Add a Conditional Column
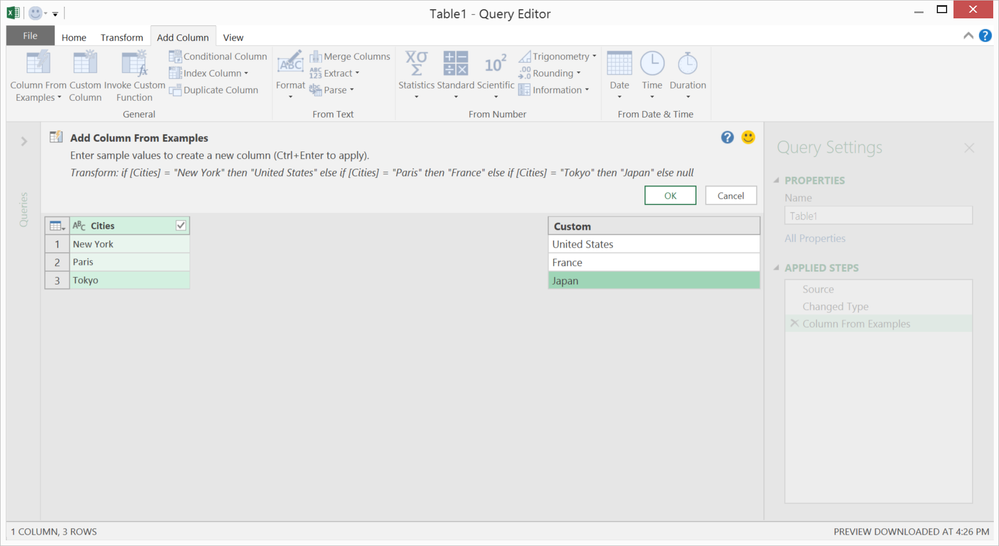Screen dimensions: 999x546 click(x=218, y=56)
